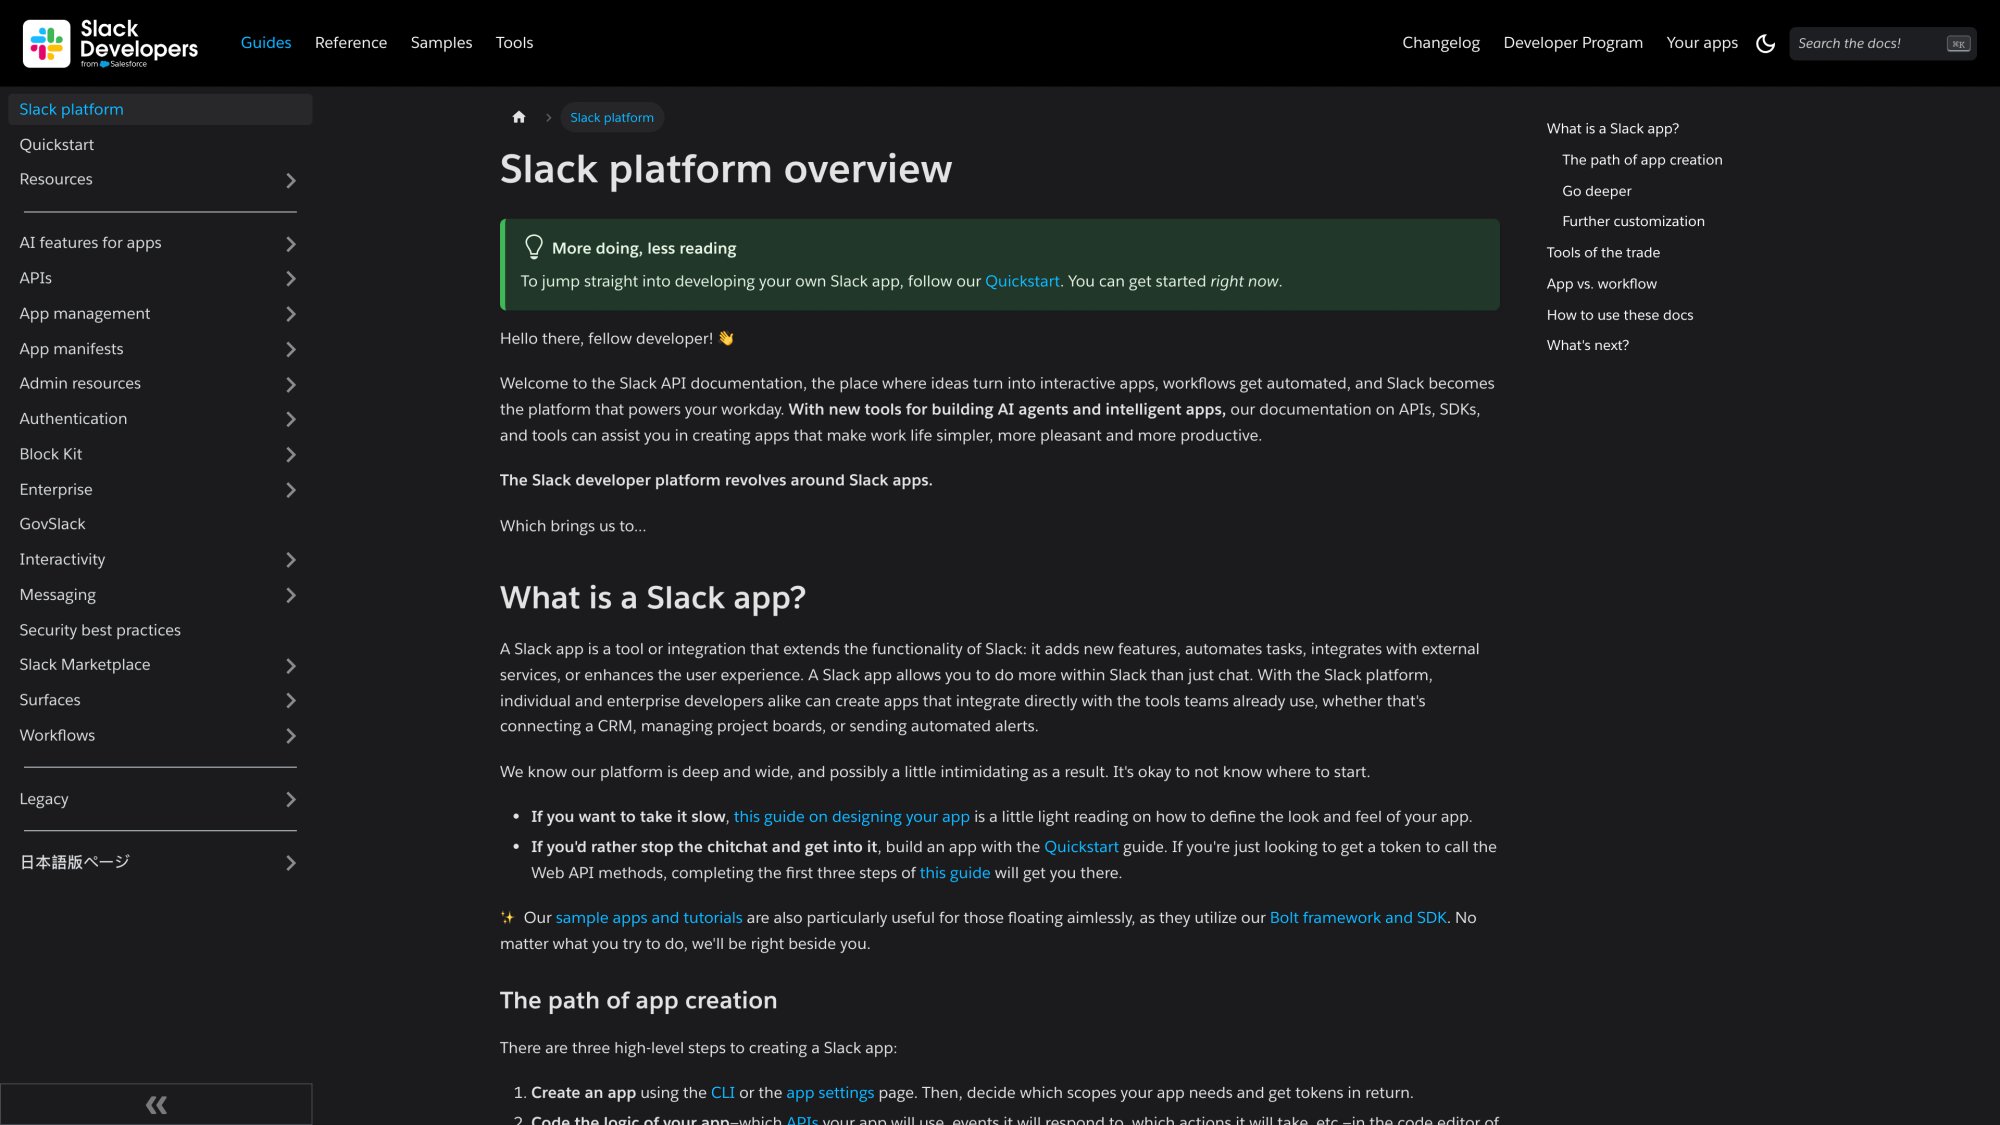Open the Developer Program page
Viewport: 2000px width, 1125px height.
pyautogui.click(x=1572, y=42)
